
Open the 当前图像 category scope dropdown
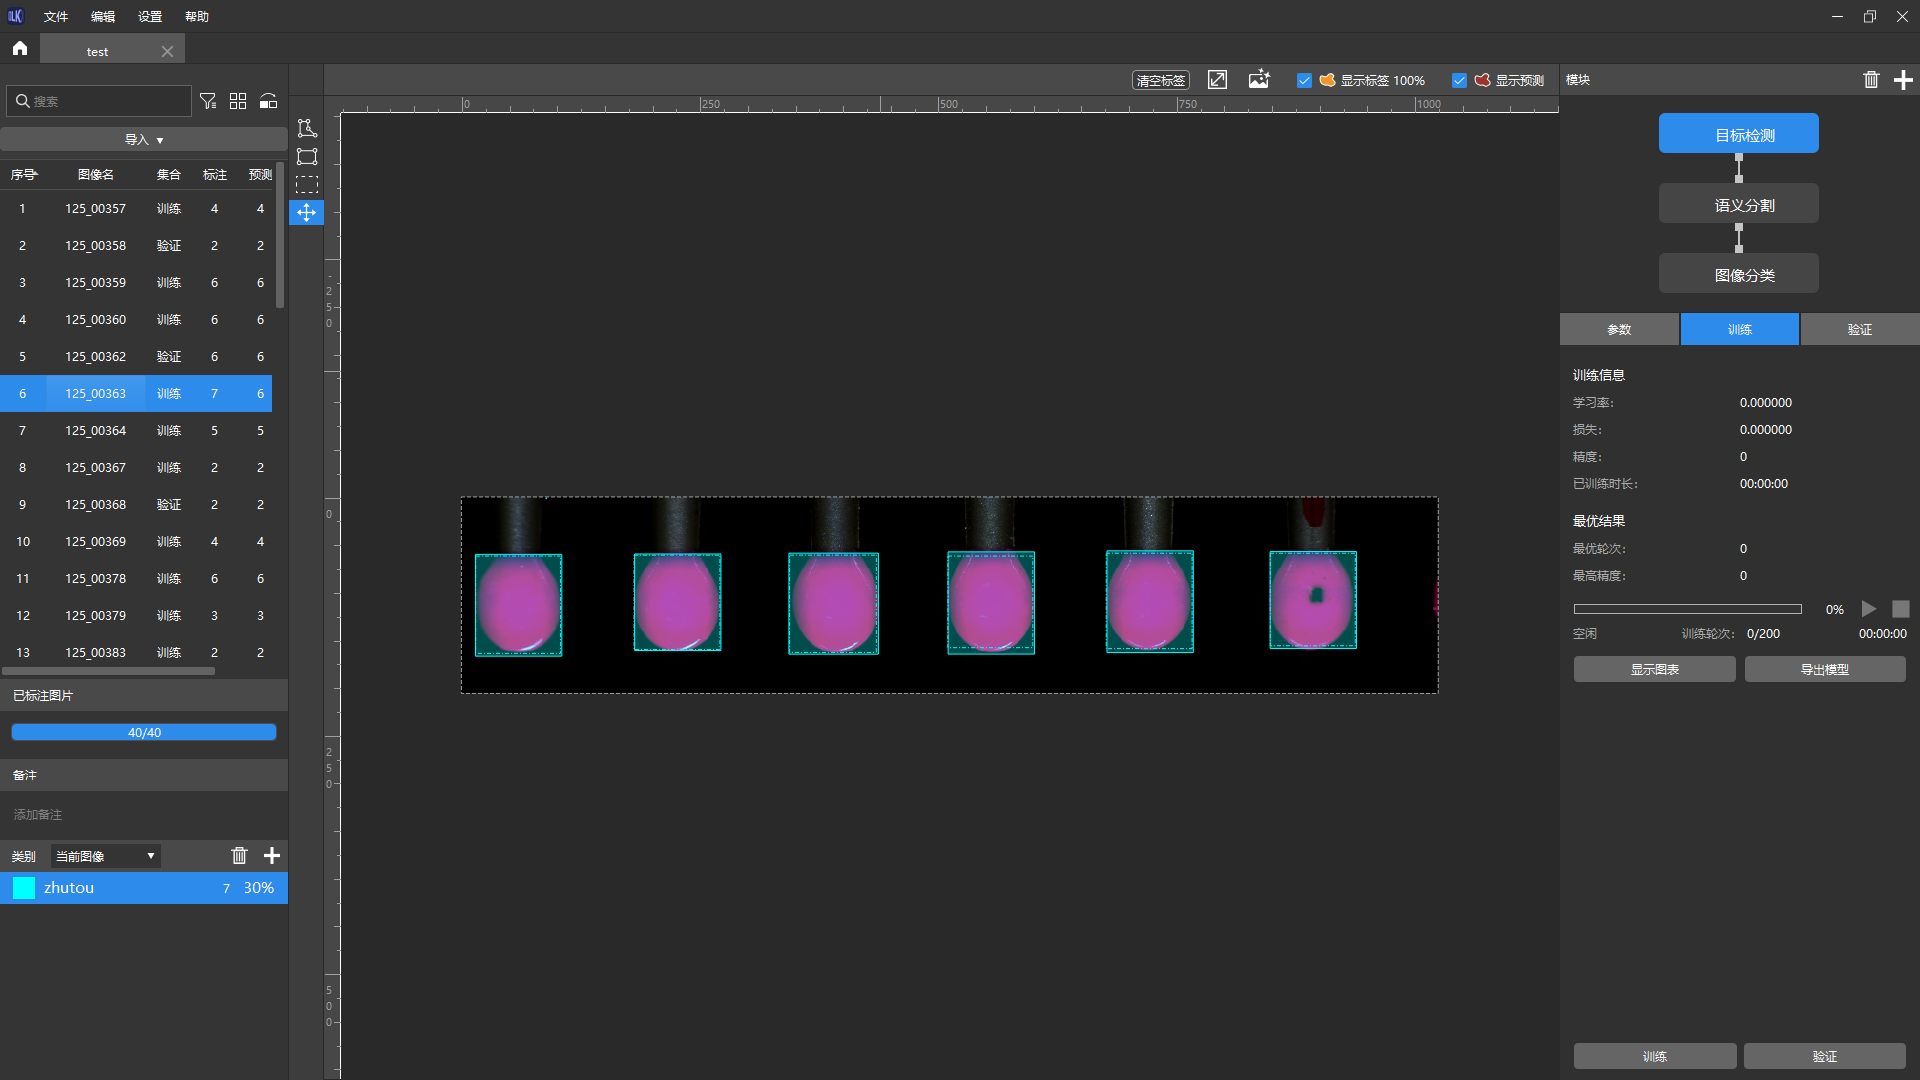point(106,856)
